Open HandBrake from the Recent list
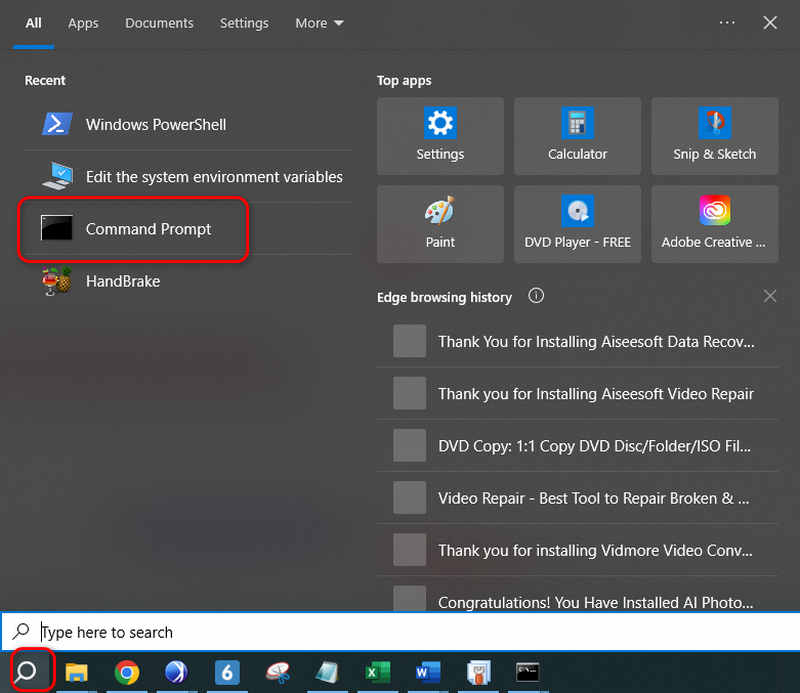Image resolution: width=800 pixels, height=693 pixels. [x=188, y=281]
